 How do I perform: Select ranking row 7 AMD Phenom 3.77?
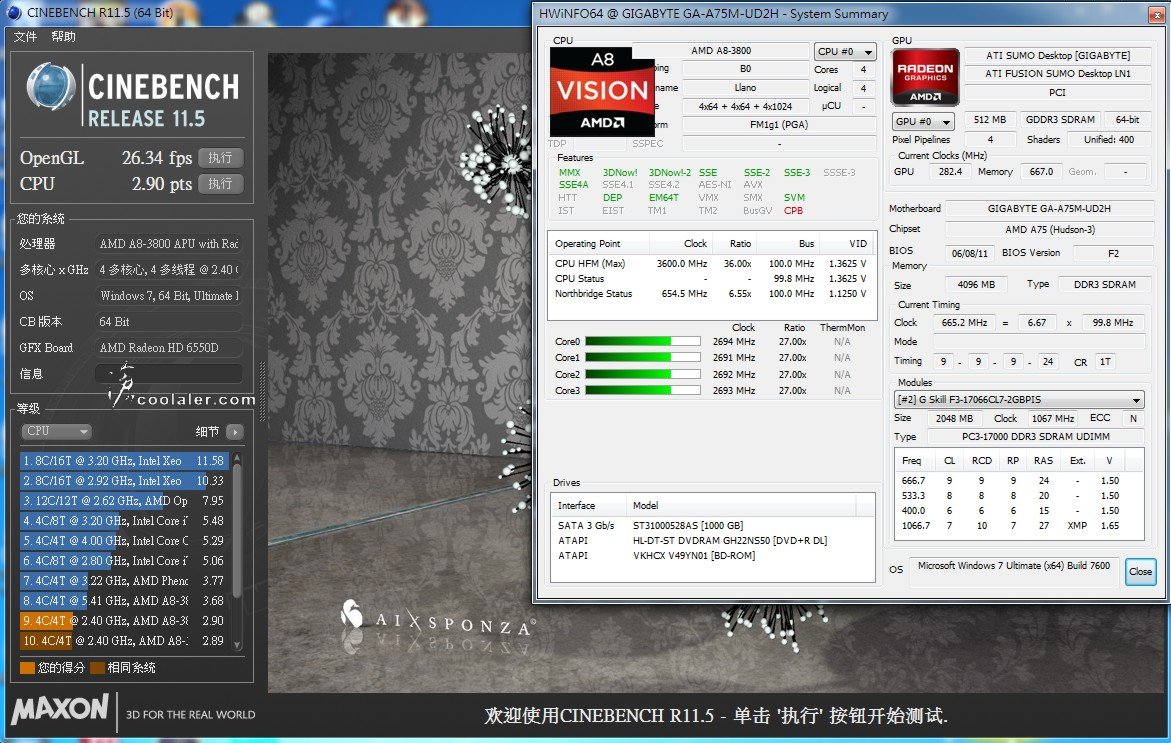pyautogui.click(x=124, y=580)
